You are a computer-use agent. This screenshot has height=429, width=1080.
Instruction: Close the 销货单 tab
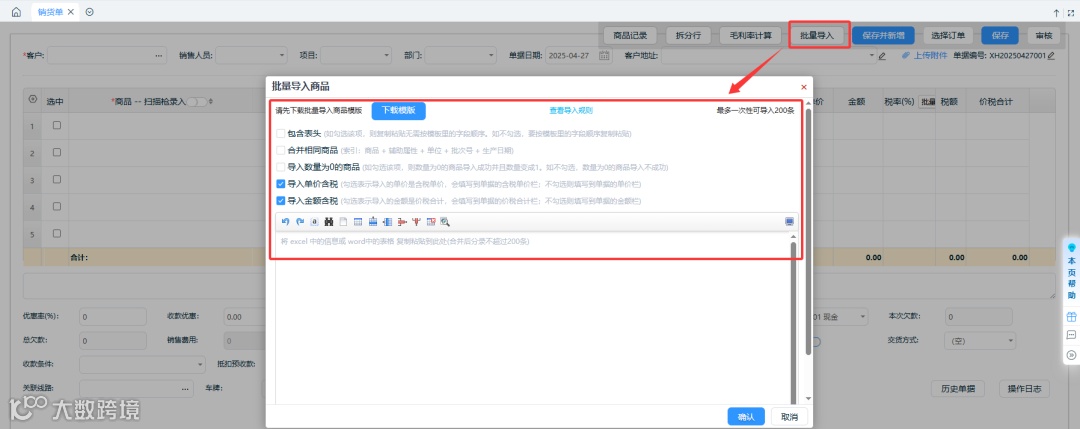coord(70,12)
